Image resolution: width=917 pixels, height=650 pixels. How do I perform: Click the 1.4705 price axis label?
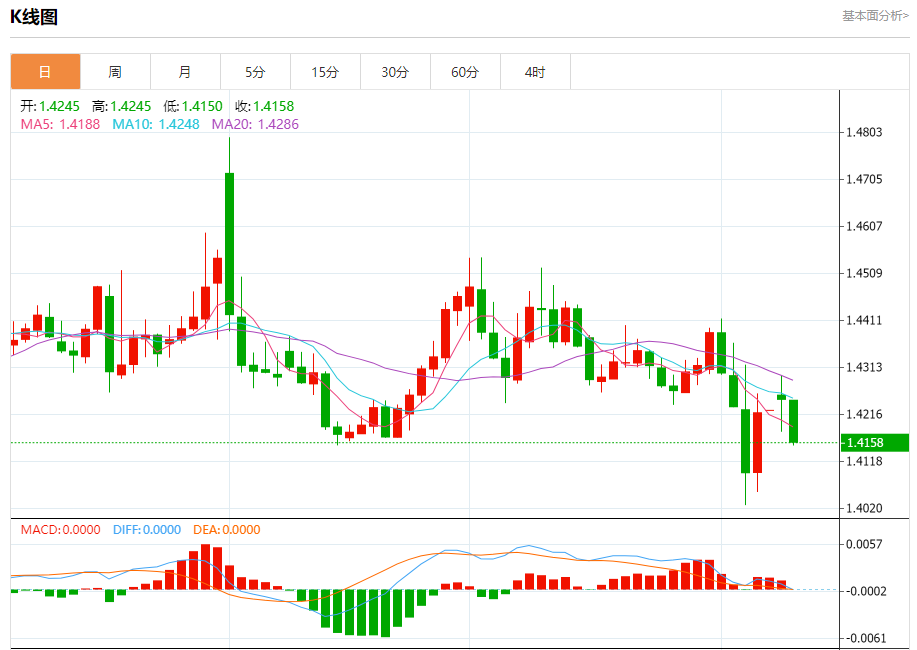[864, 179]
